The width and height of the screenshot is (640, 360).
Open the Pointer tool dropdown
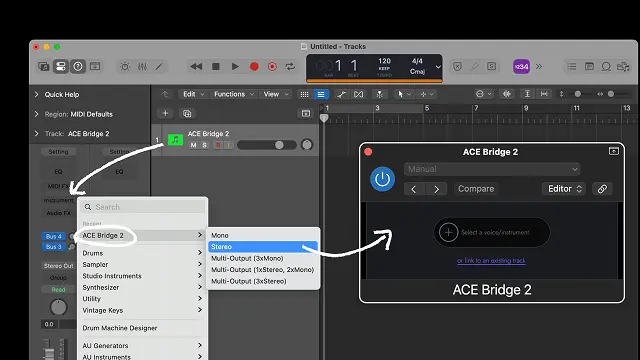[x=404, y=94]
